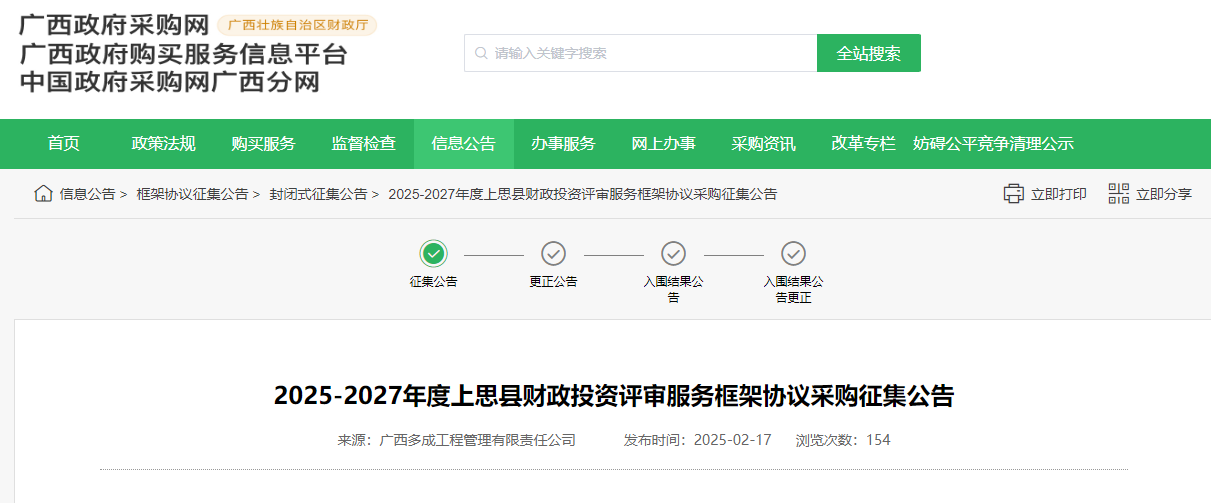Open 办事服务 in the navigation bar

tap(563, 144)
